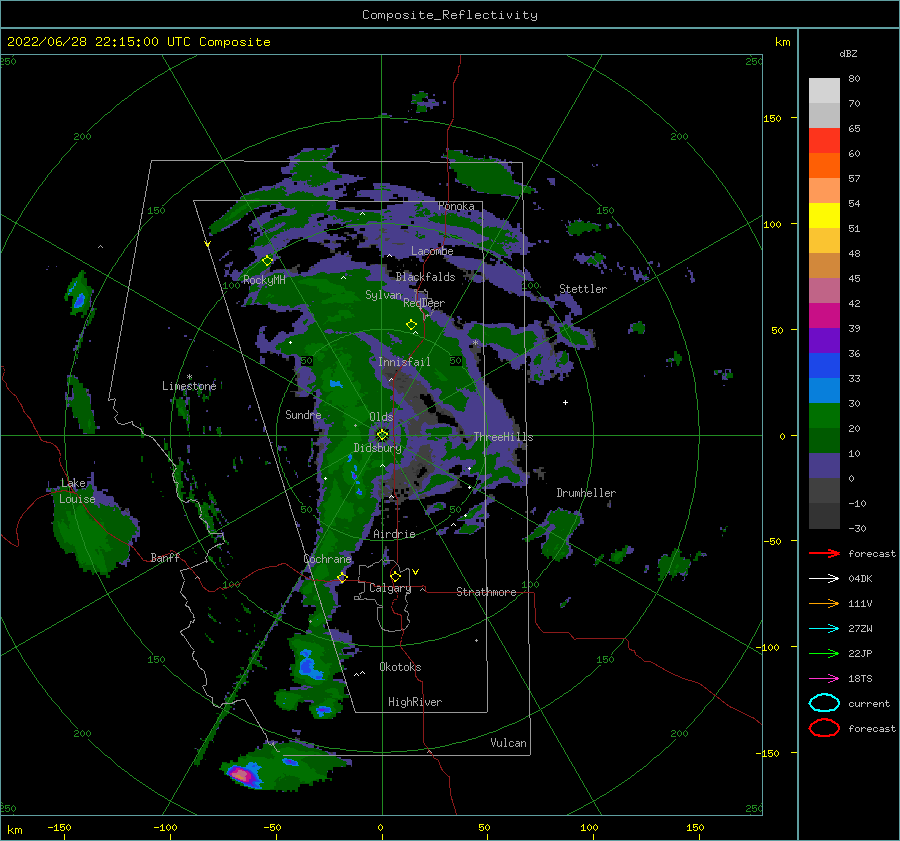The width and height of the screenshot is (900, 841).
Task: Click the cyan 'current' ellipse in legend
Action: 824,703
